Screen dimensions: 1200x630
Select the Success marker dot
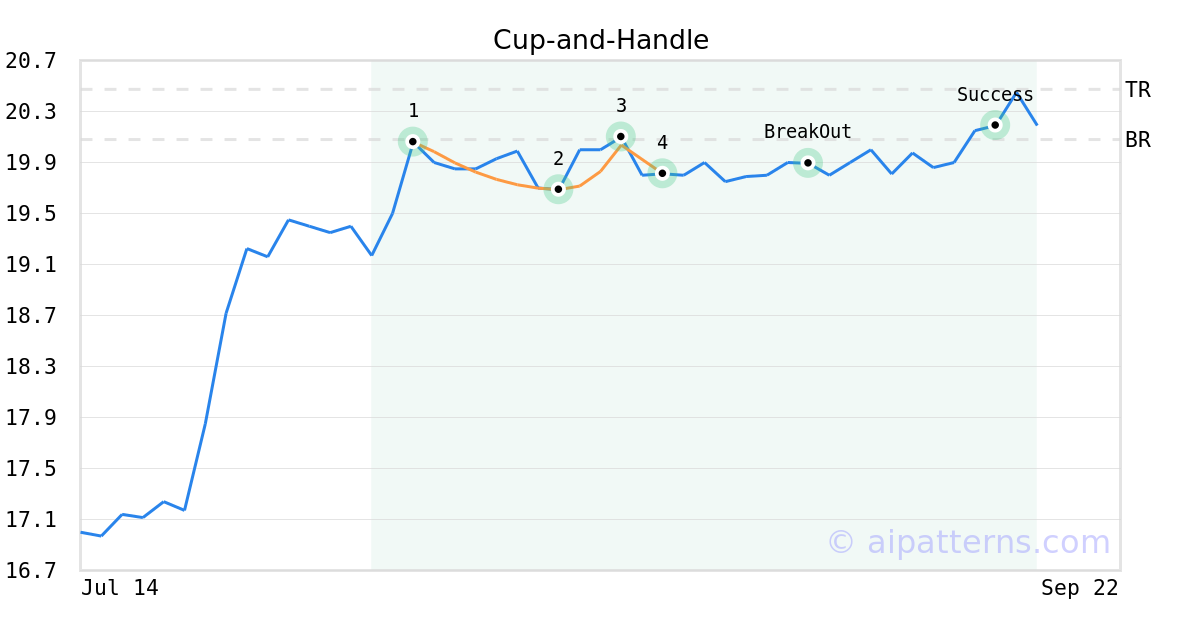click(x=995, y=125)
